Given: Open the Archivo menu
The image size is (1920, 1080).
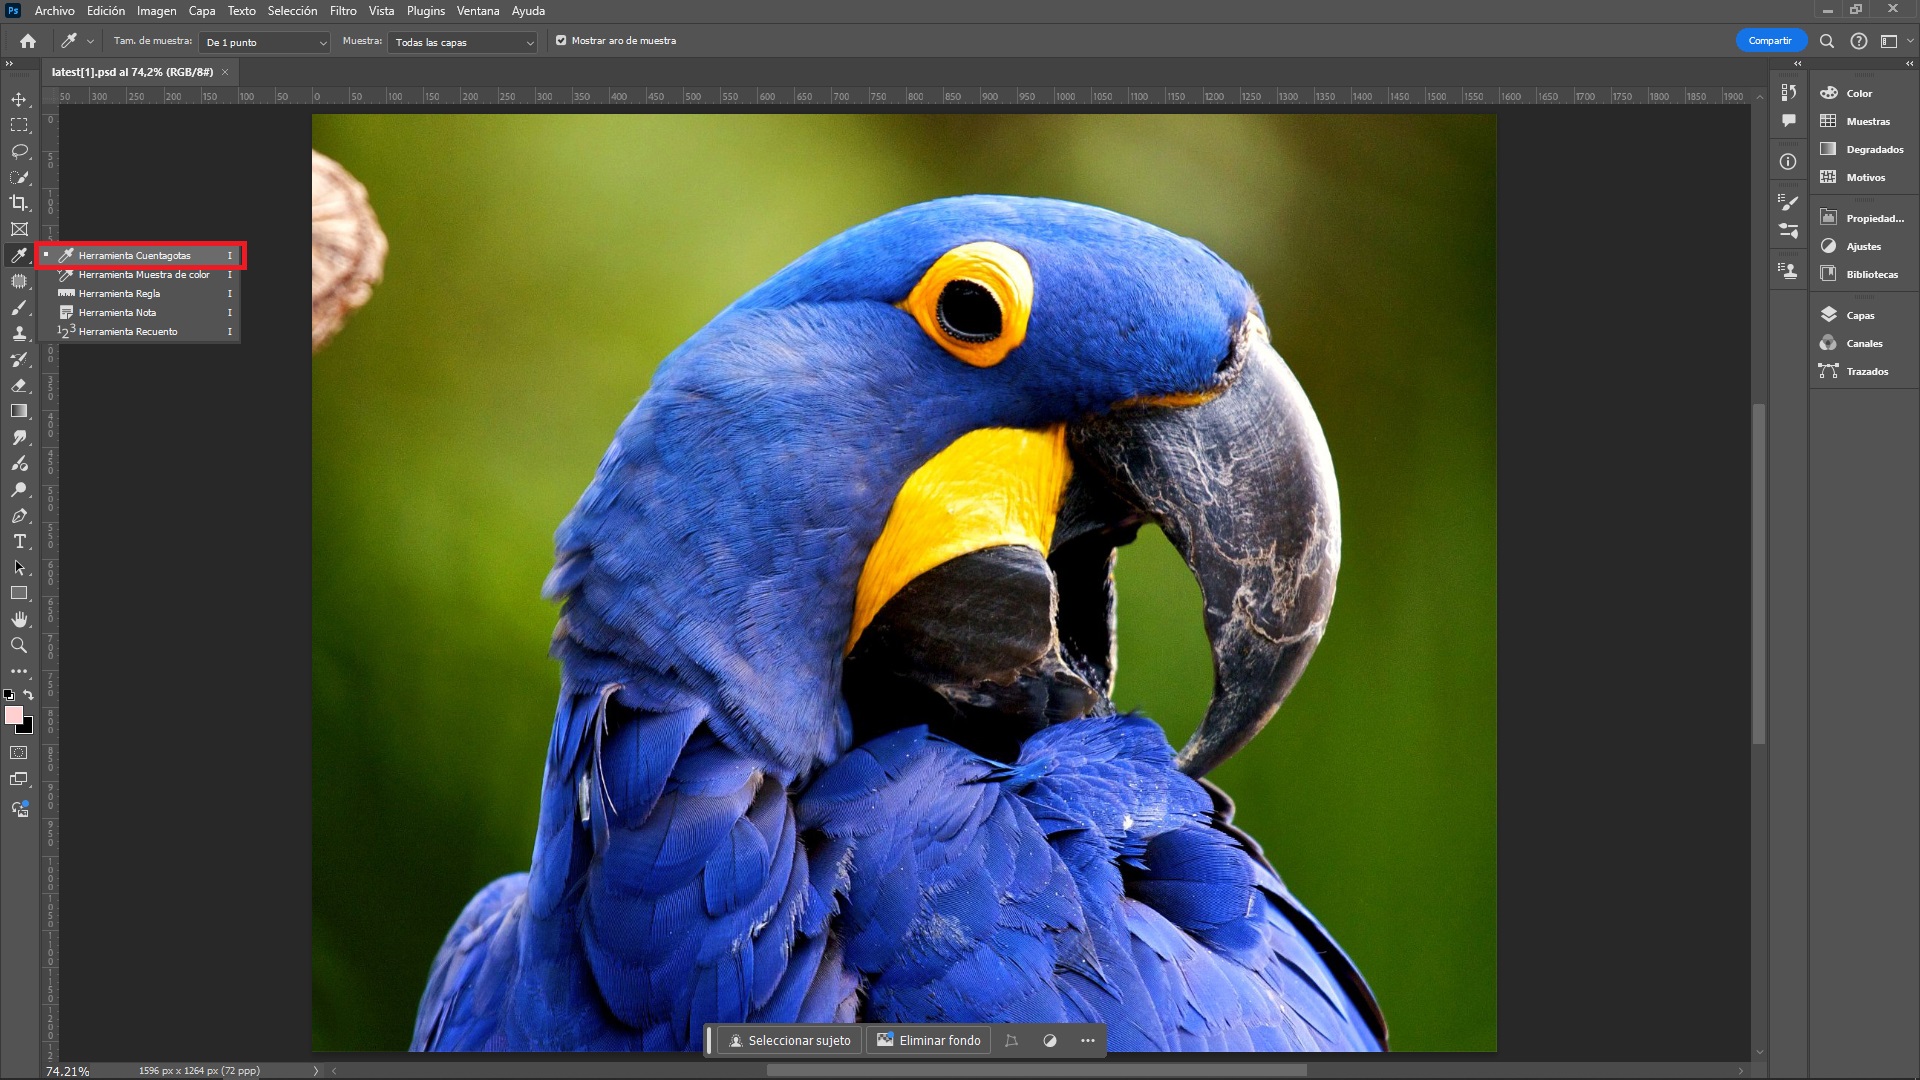Looking at the screenshot, I should [x=54, y=11].
